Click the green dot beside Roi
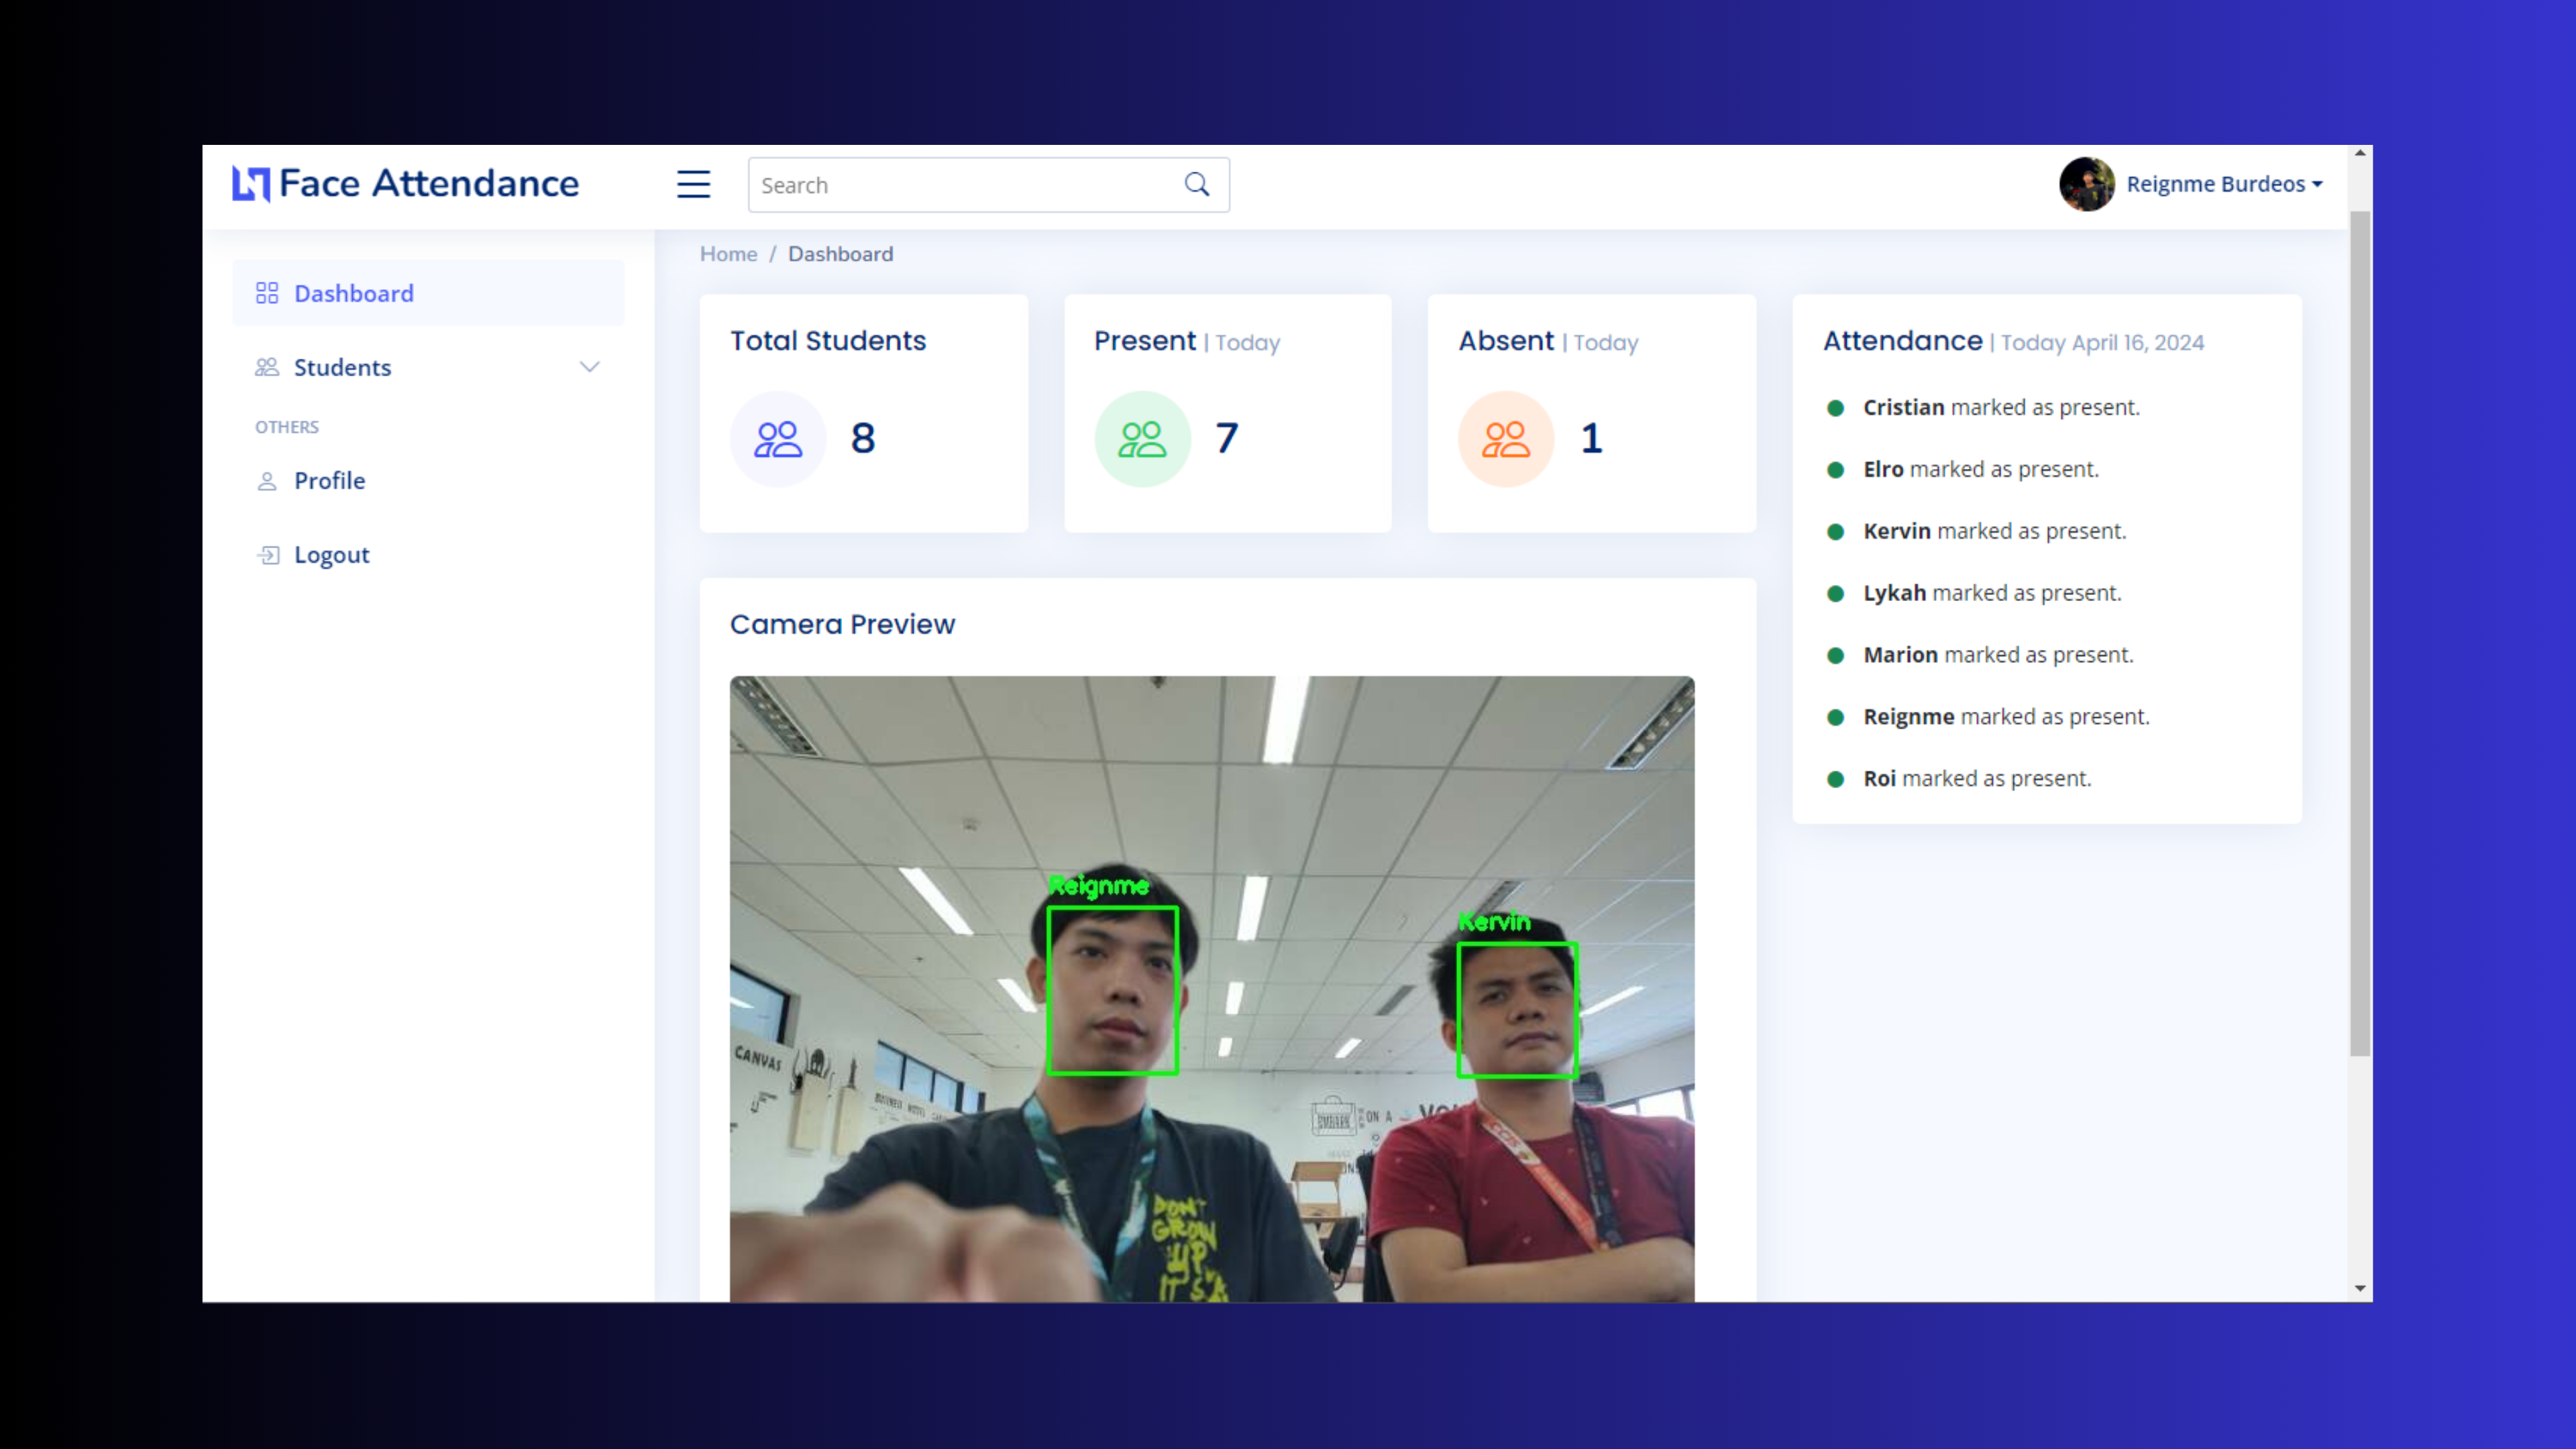The image size is (2576, 1449). tap(1836, 778)
